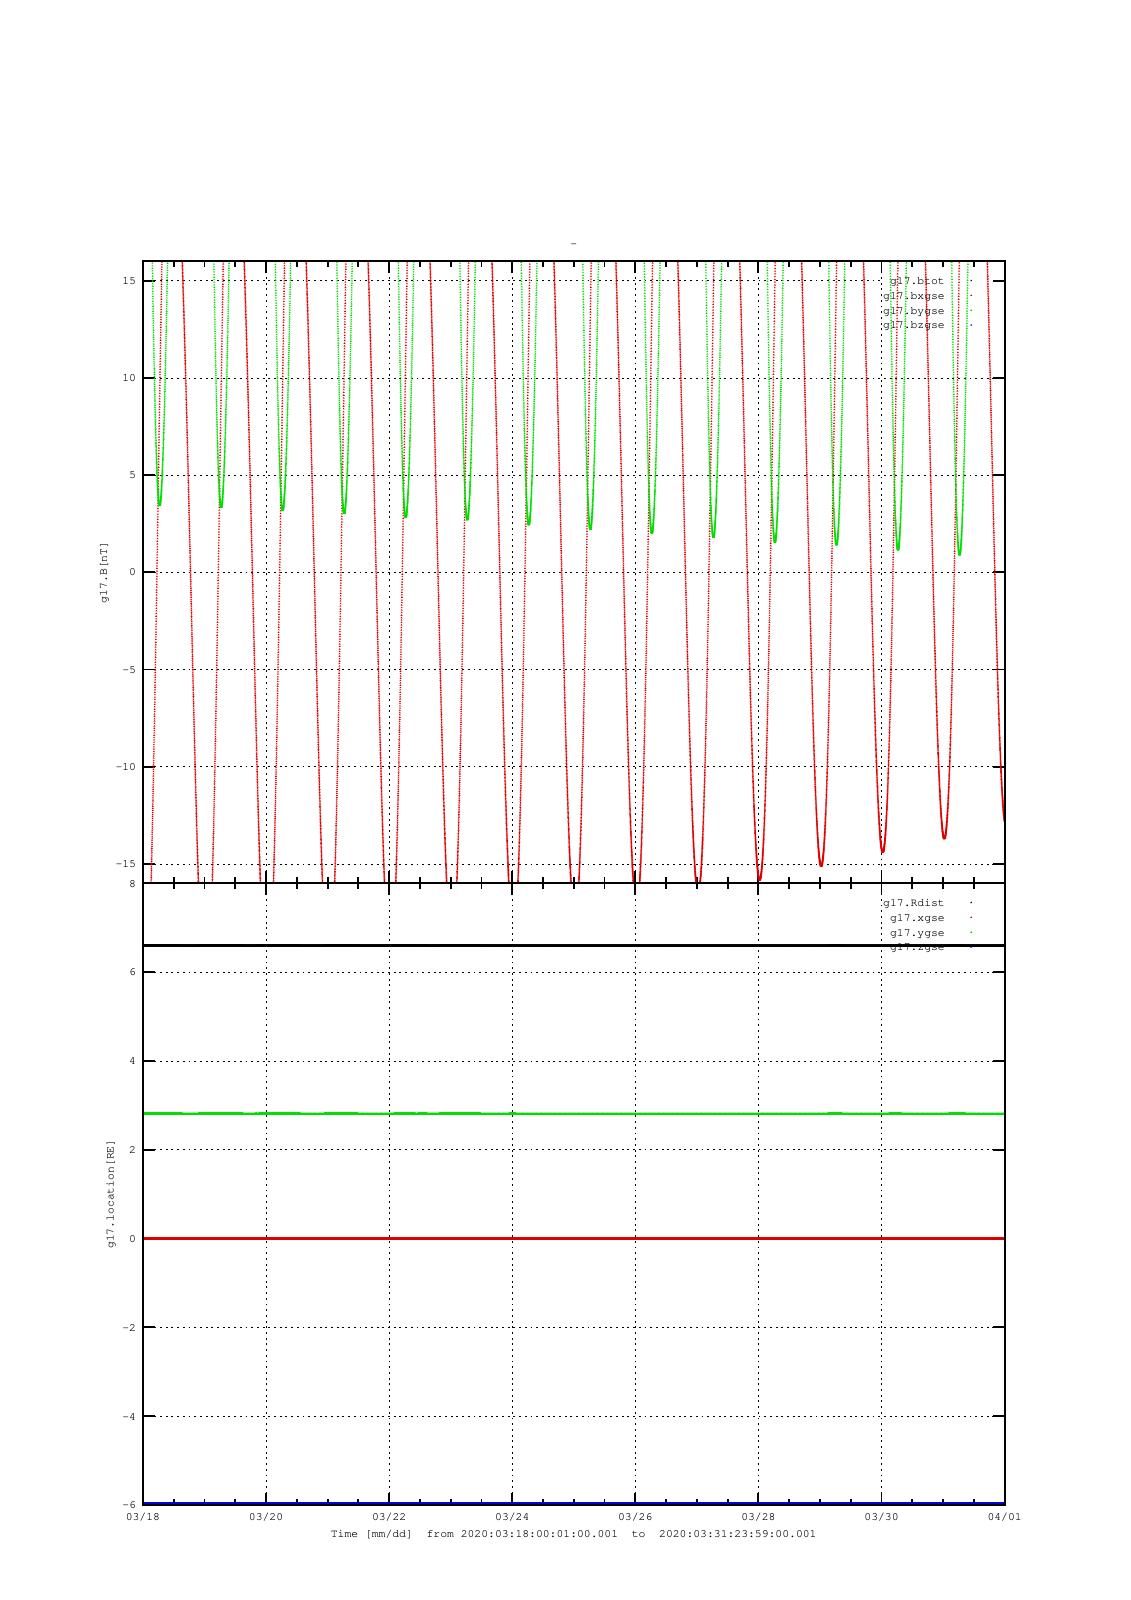Select the g17.ygse legend label

(x=917, y=933)
